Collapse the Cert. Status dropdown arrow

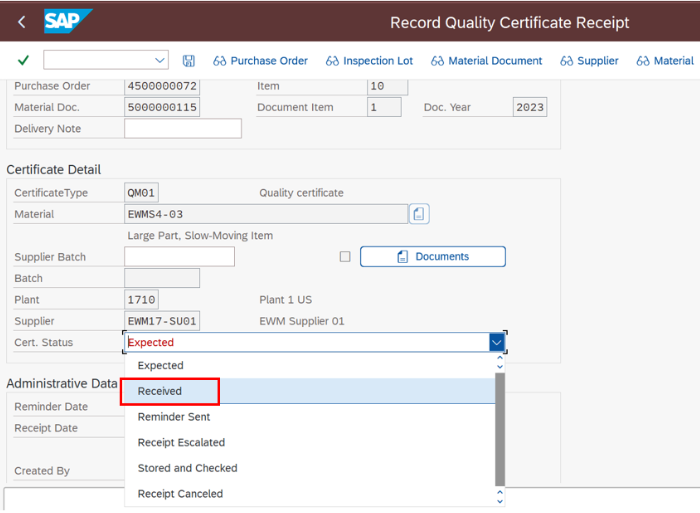click(496, 342)
